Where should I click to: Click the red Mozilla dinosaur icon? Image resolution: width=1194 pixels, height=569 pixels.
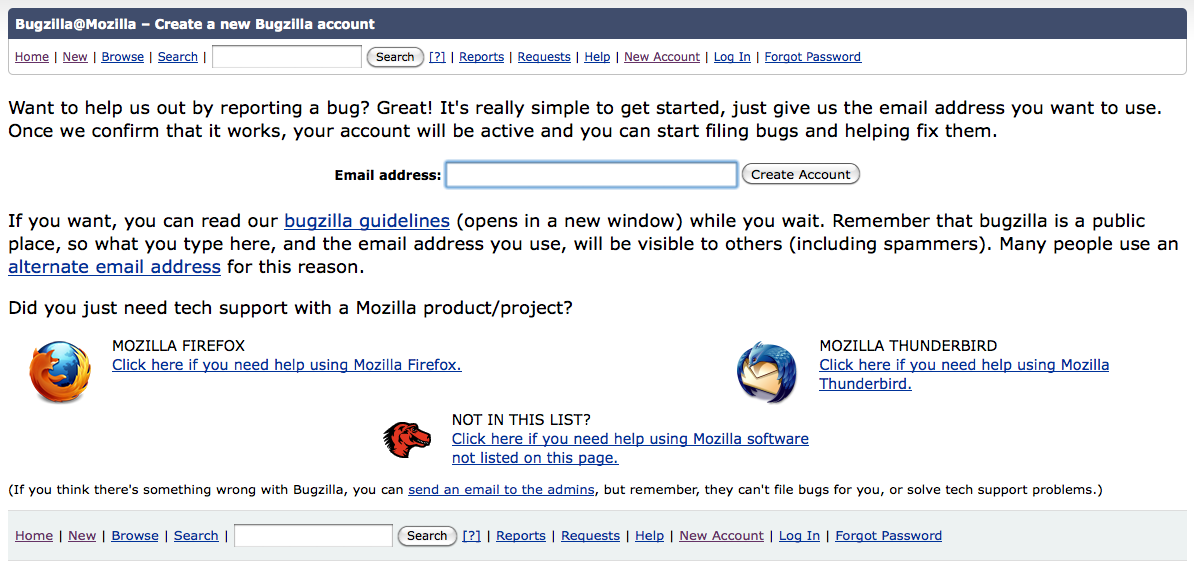click(x=407, y=438)
